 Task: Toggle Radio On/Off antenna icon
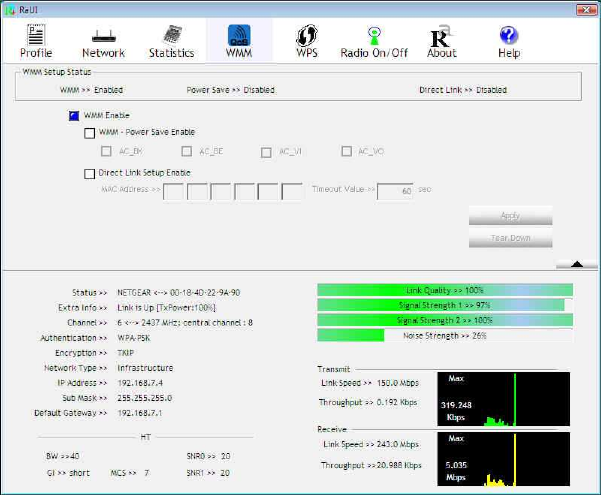click(x=374, y=36)
